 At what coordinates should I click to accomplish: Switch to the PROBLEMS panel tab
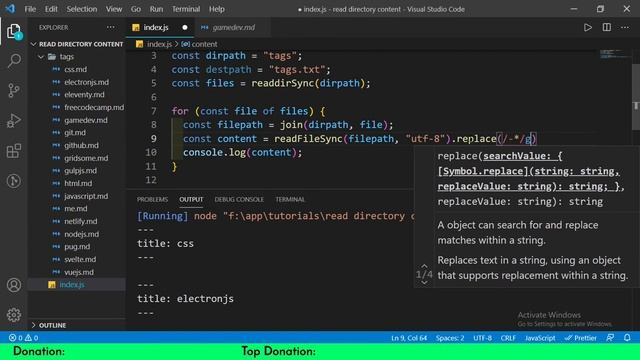pyautogui.click(x=152, y=199)
